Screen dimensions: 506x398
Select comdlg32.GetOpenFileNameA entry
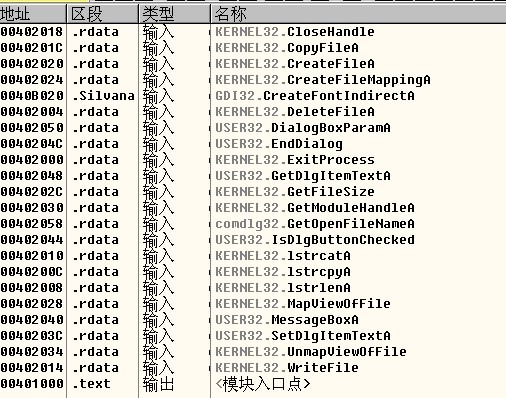pyautogui.click(x=315, y=224)
